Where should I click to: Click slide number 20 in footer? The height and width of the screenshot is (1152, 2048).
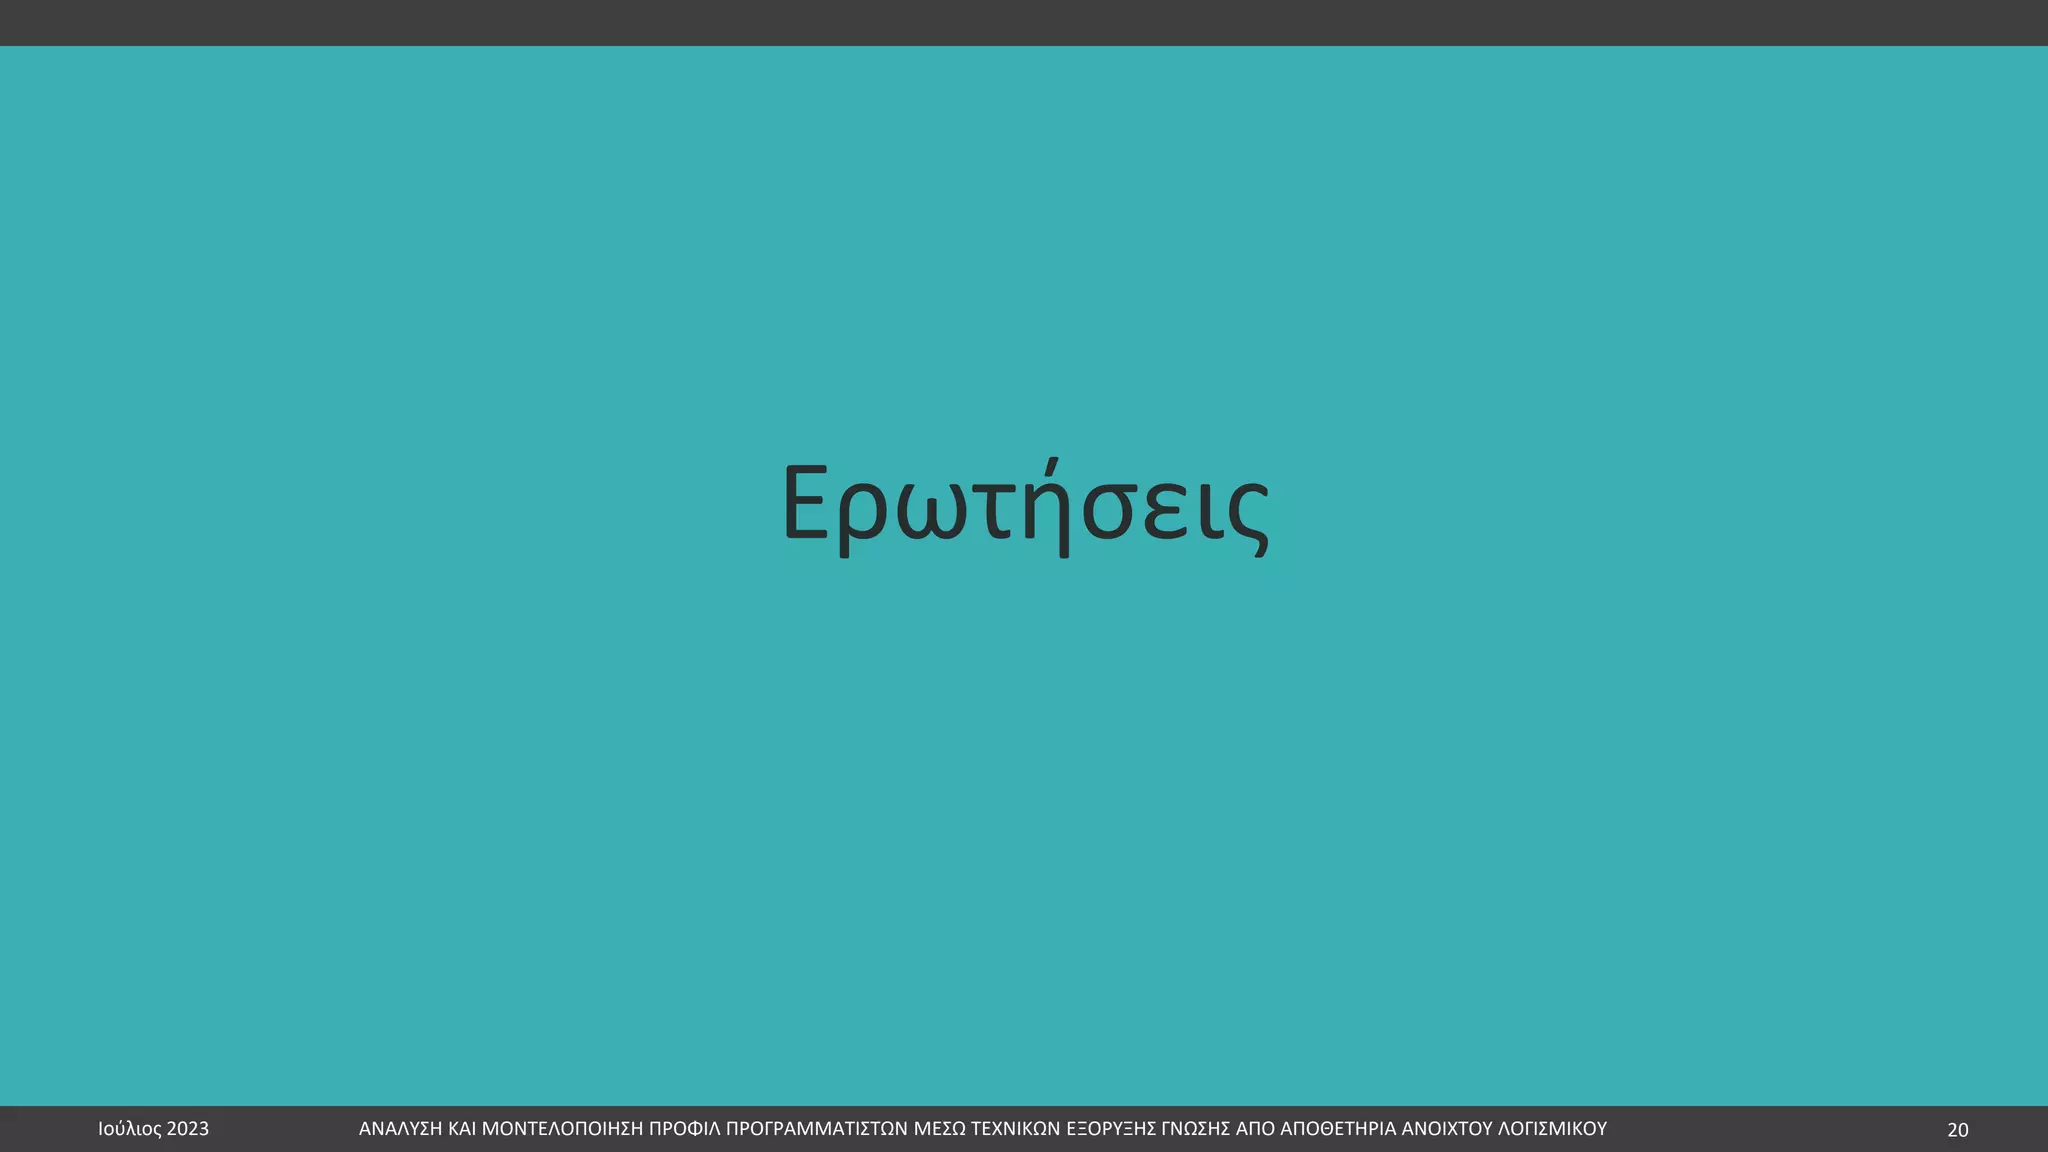tap(1957, 1130)
